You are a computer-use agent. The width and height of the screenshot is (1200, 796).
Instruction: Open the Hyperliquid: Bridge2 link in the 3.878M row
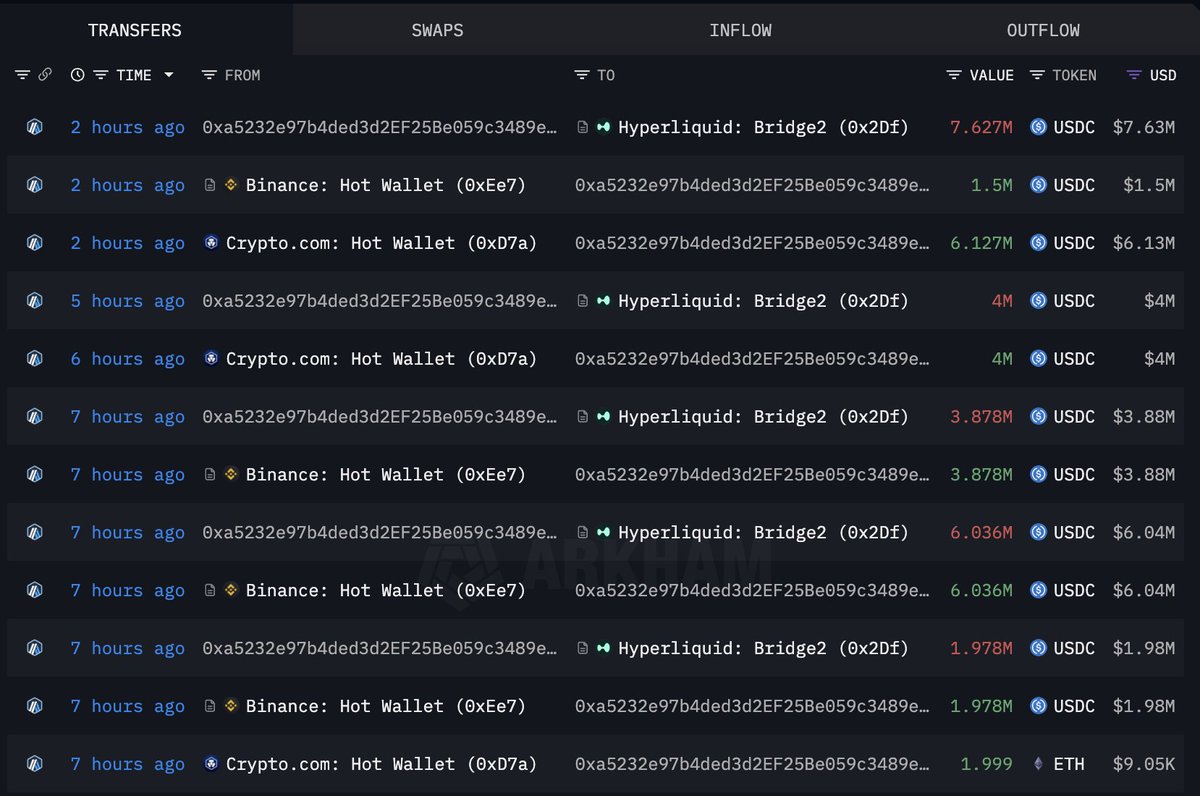tap(764, 417)
